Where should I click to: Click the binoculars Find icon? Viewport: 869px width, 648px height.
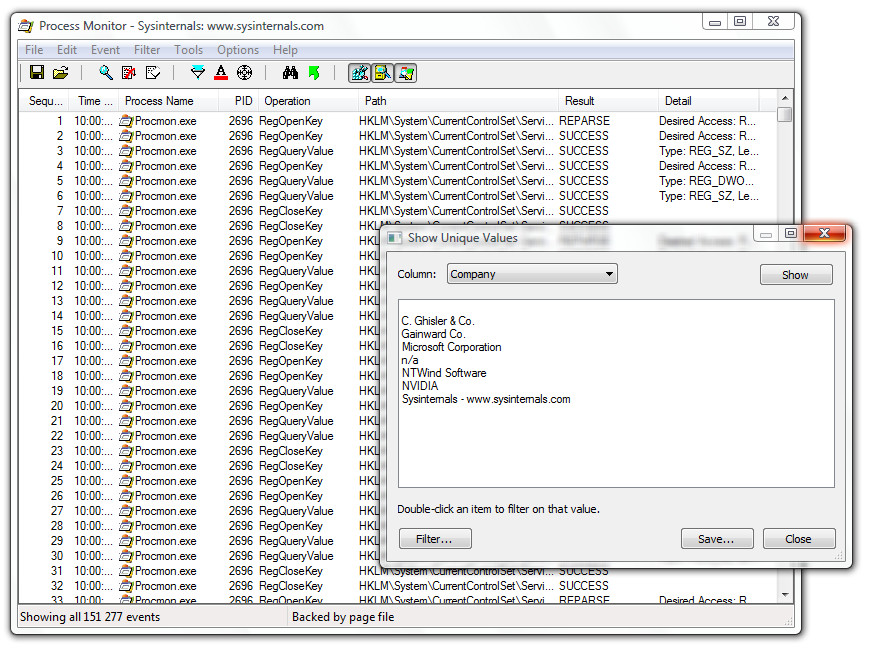290,73
